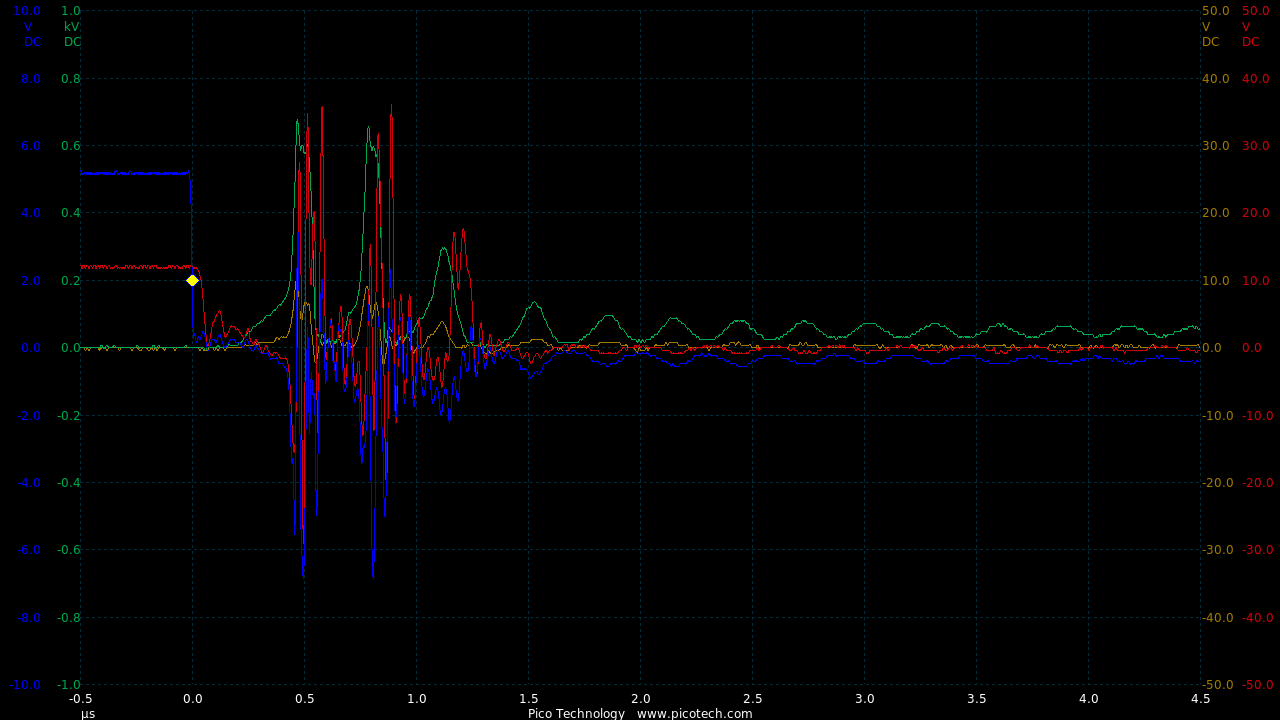Select the red channel's DC coupling label
The width and height of the screenshot is (1280, 720).
point(1251,42)
